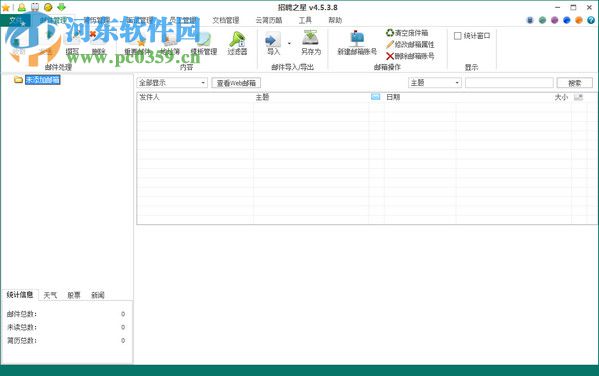The width and height of the screenshot is (599, 376).
Task: Click the calendar icon in the quick access bar
Action: coord(35,7)
